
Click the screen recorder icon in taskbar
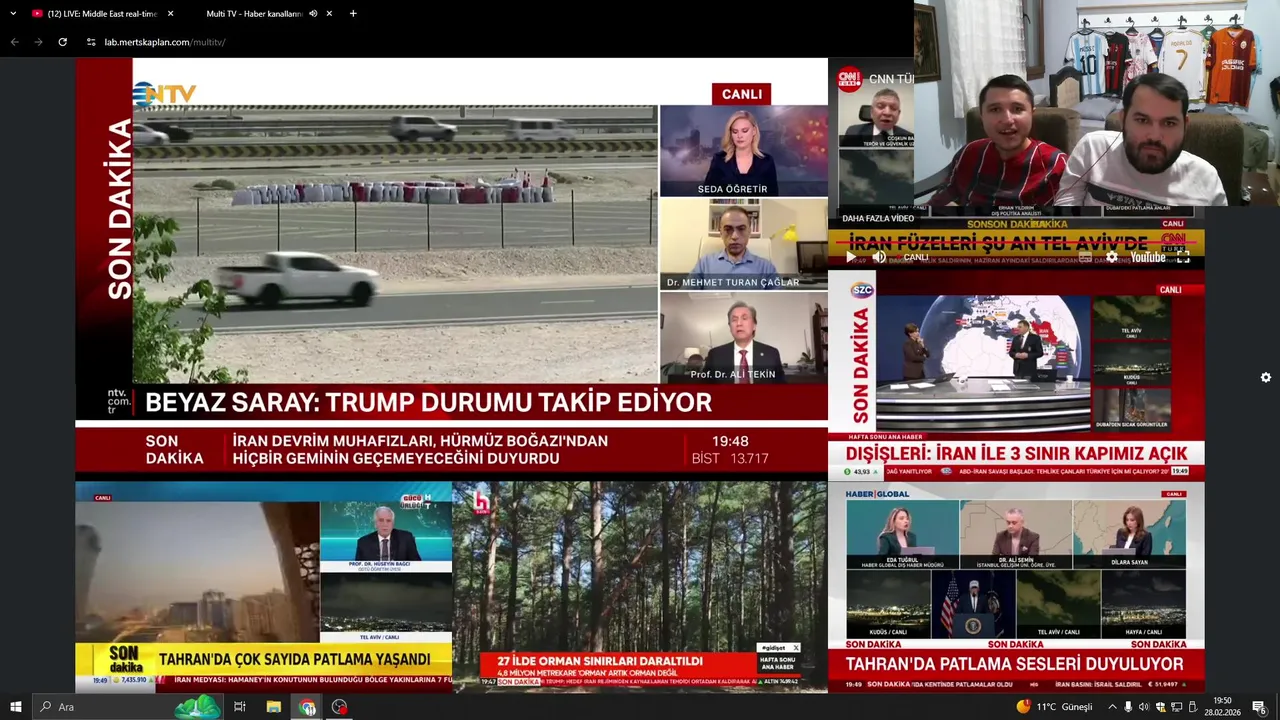[x=340, y=707]
